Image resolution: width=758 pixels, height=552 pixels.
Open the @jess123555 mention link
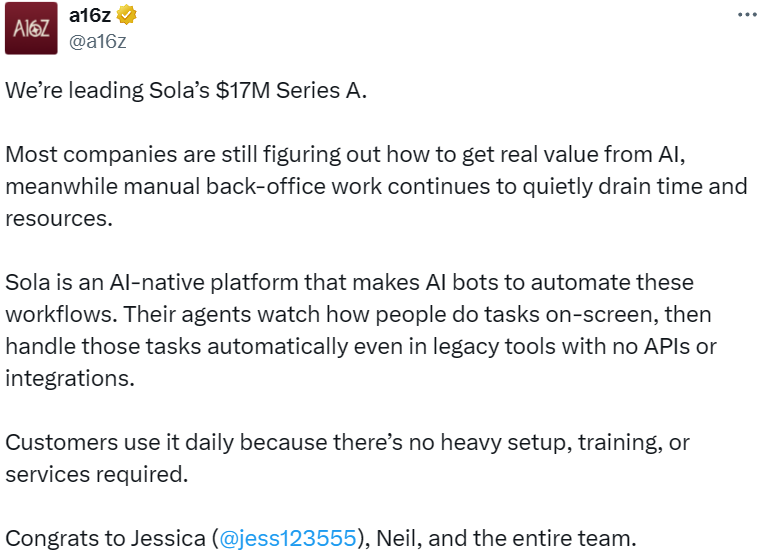pos(288,539)
